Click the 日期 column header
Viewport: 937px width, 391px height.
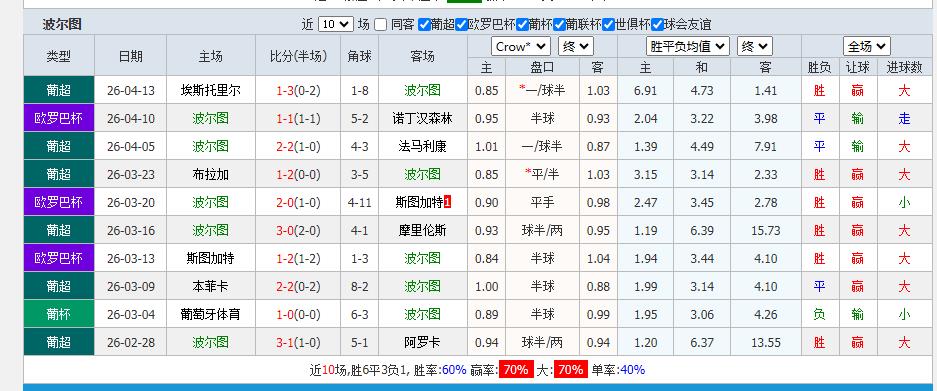point(130,56)
